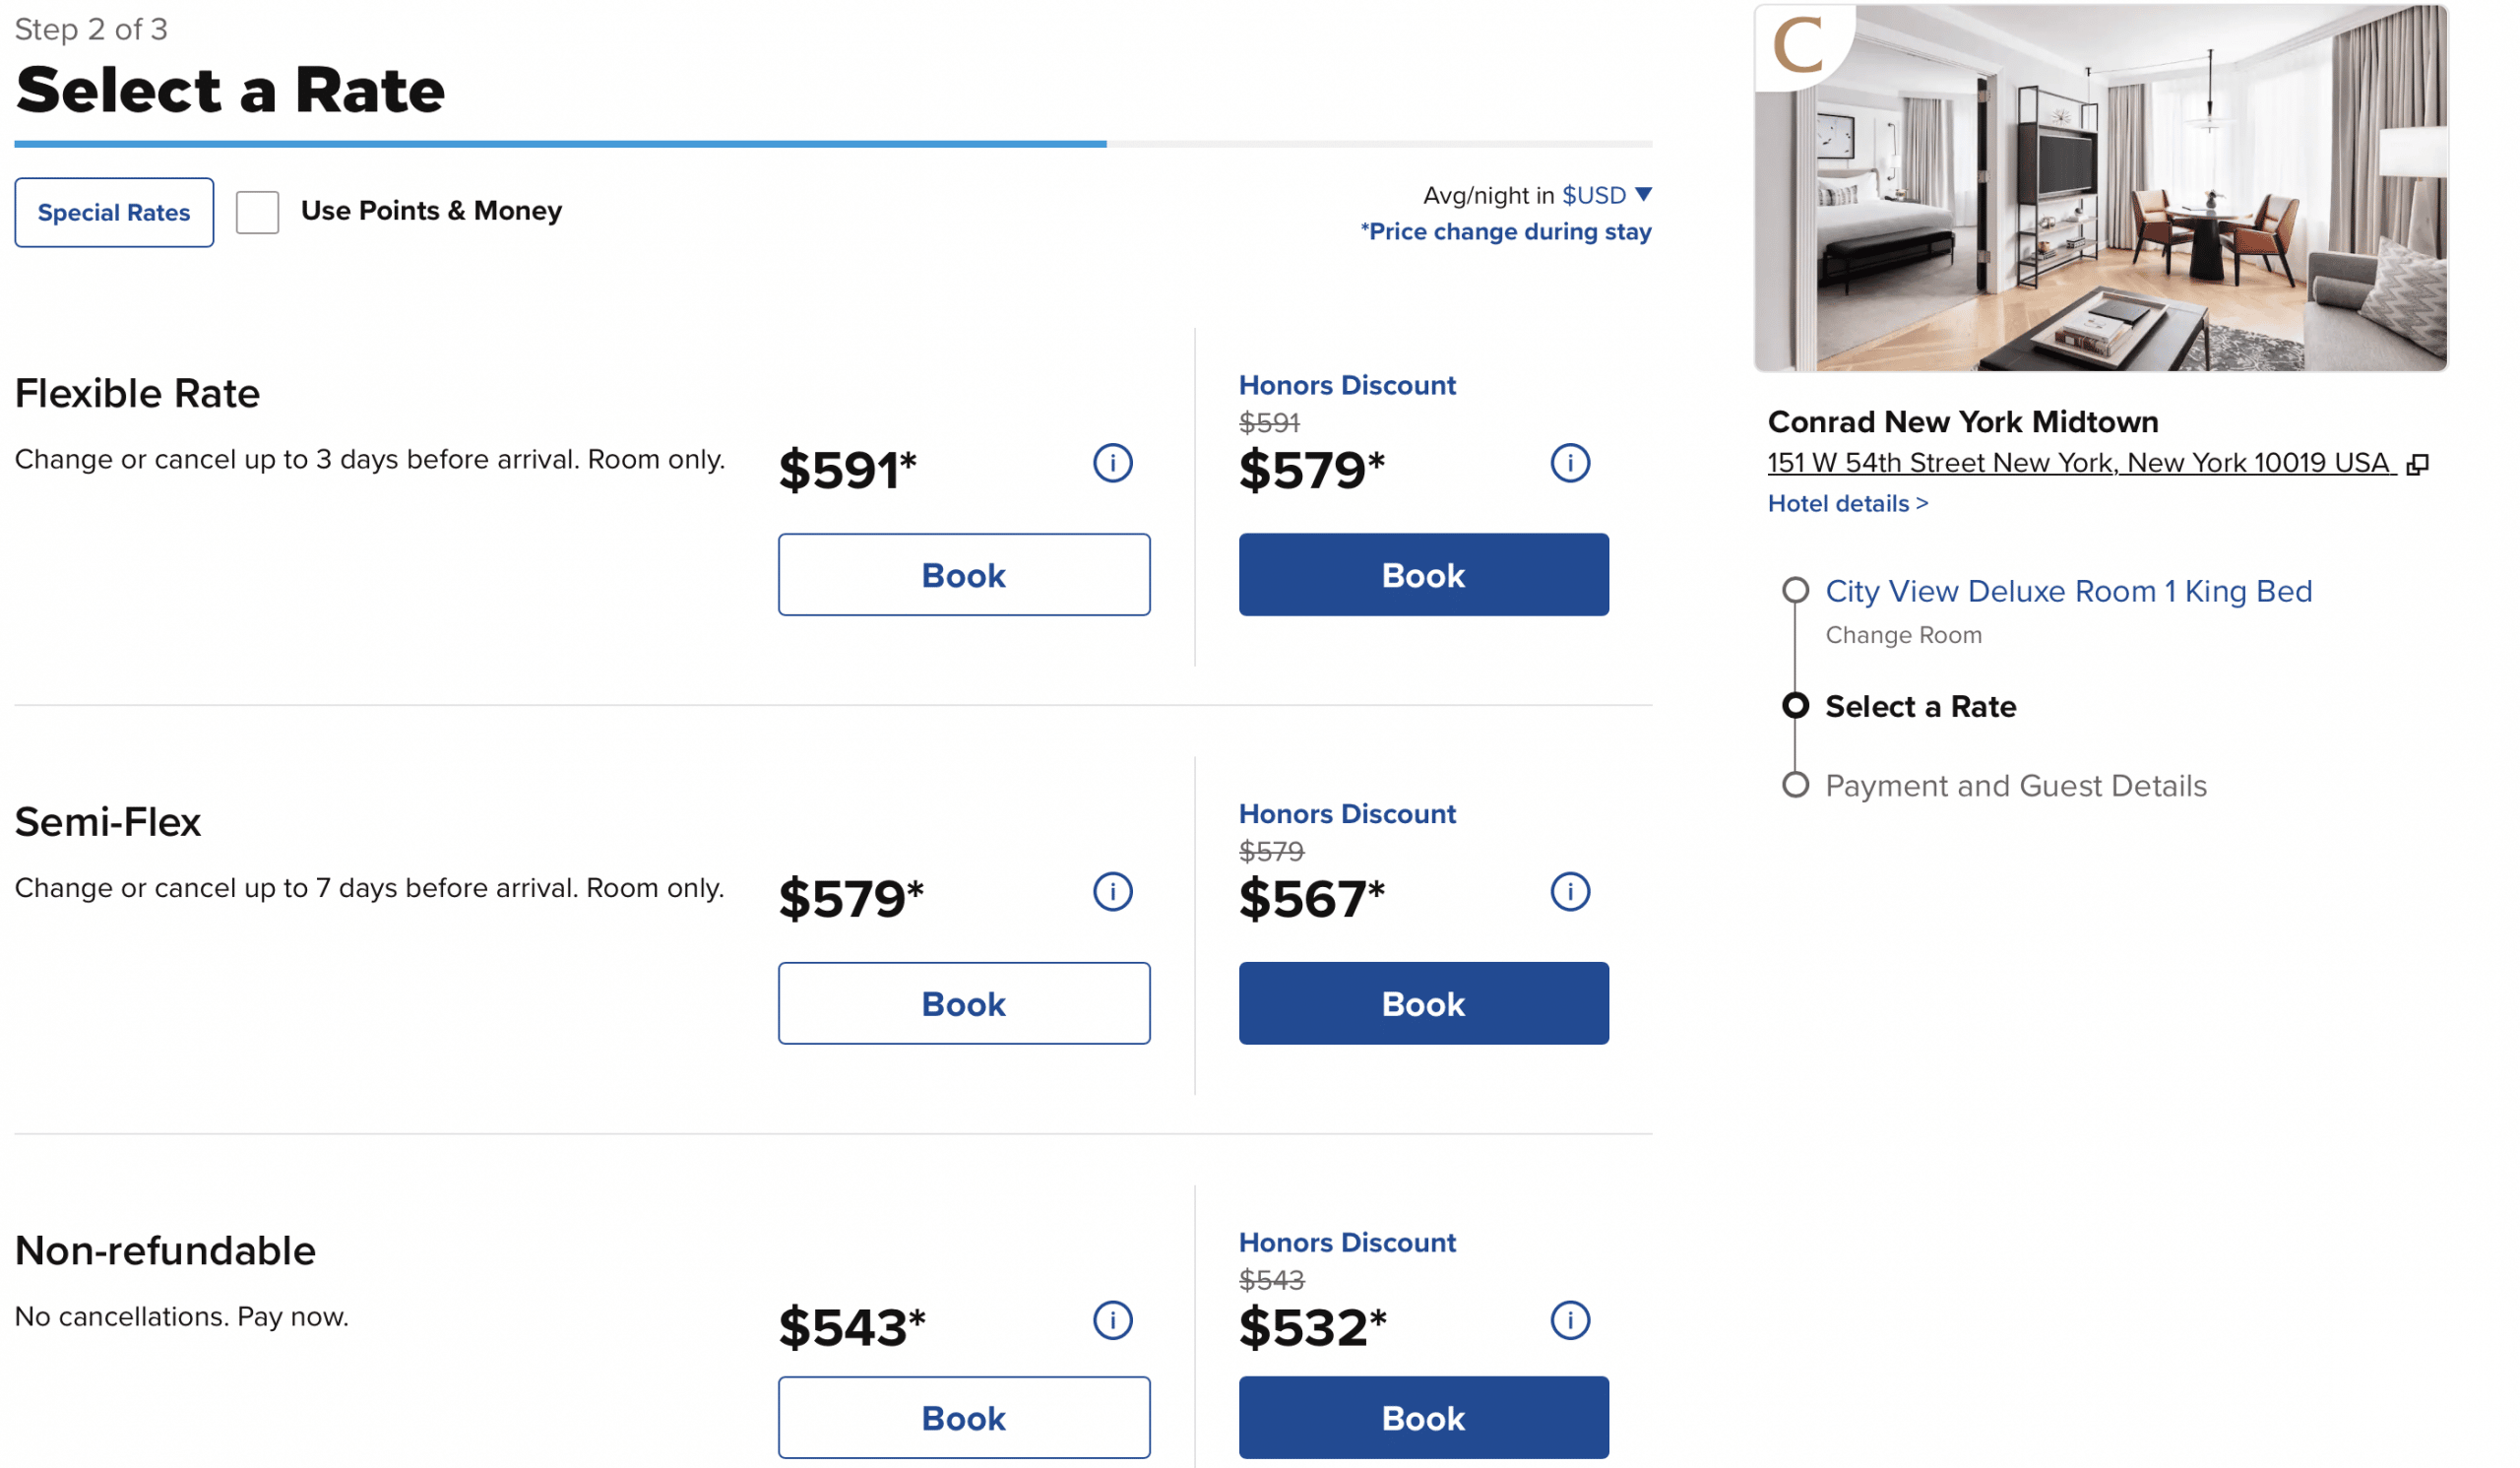Click Payment and Guest Details step circle
The image size is (2520, 1468).
pyautogui.click(x=1795, y=785)
